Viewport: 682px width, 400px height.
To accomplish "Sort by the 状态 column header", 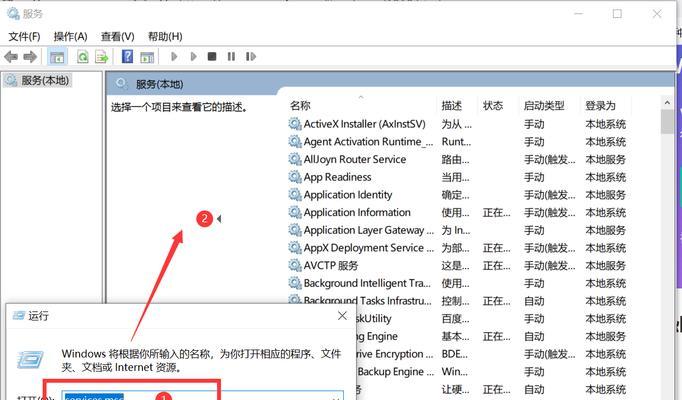I will tap(492, 106).
